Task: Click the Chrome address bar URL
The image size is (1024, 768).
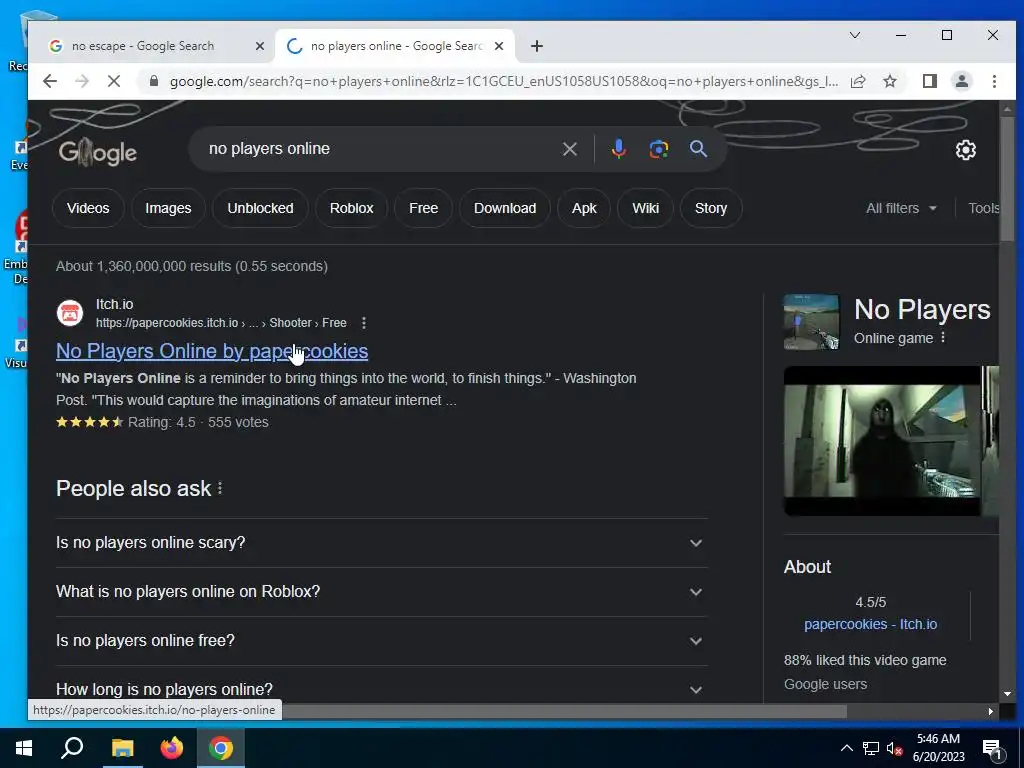Action: click(503, 81)
